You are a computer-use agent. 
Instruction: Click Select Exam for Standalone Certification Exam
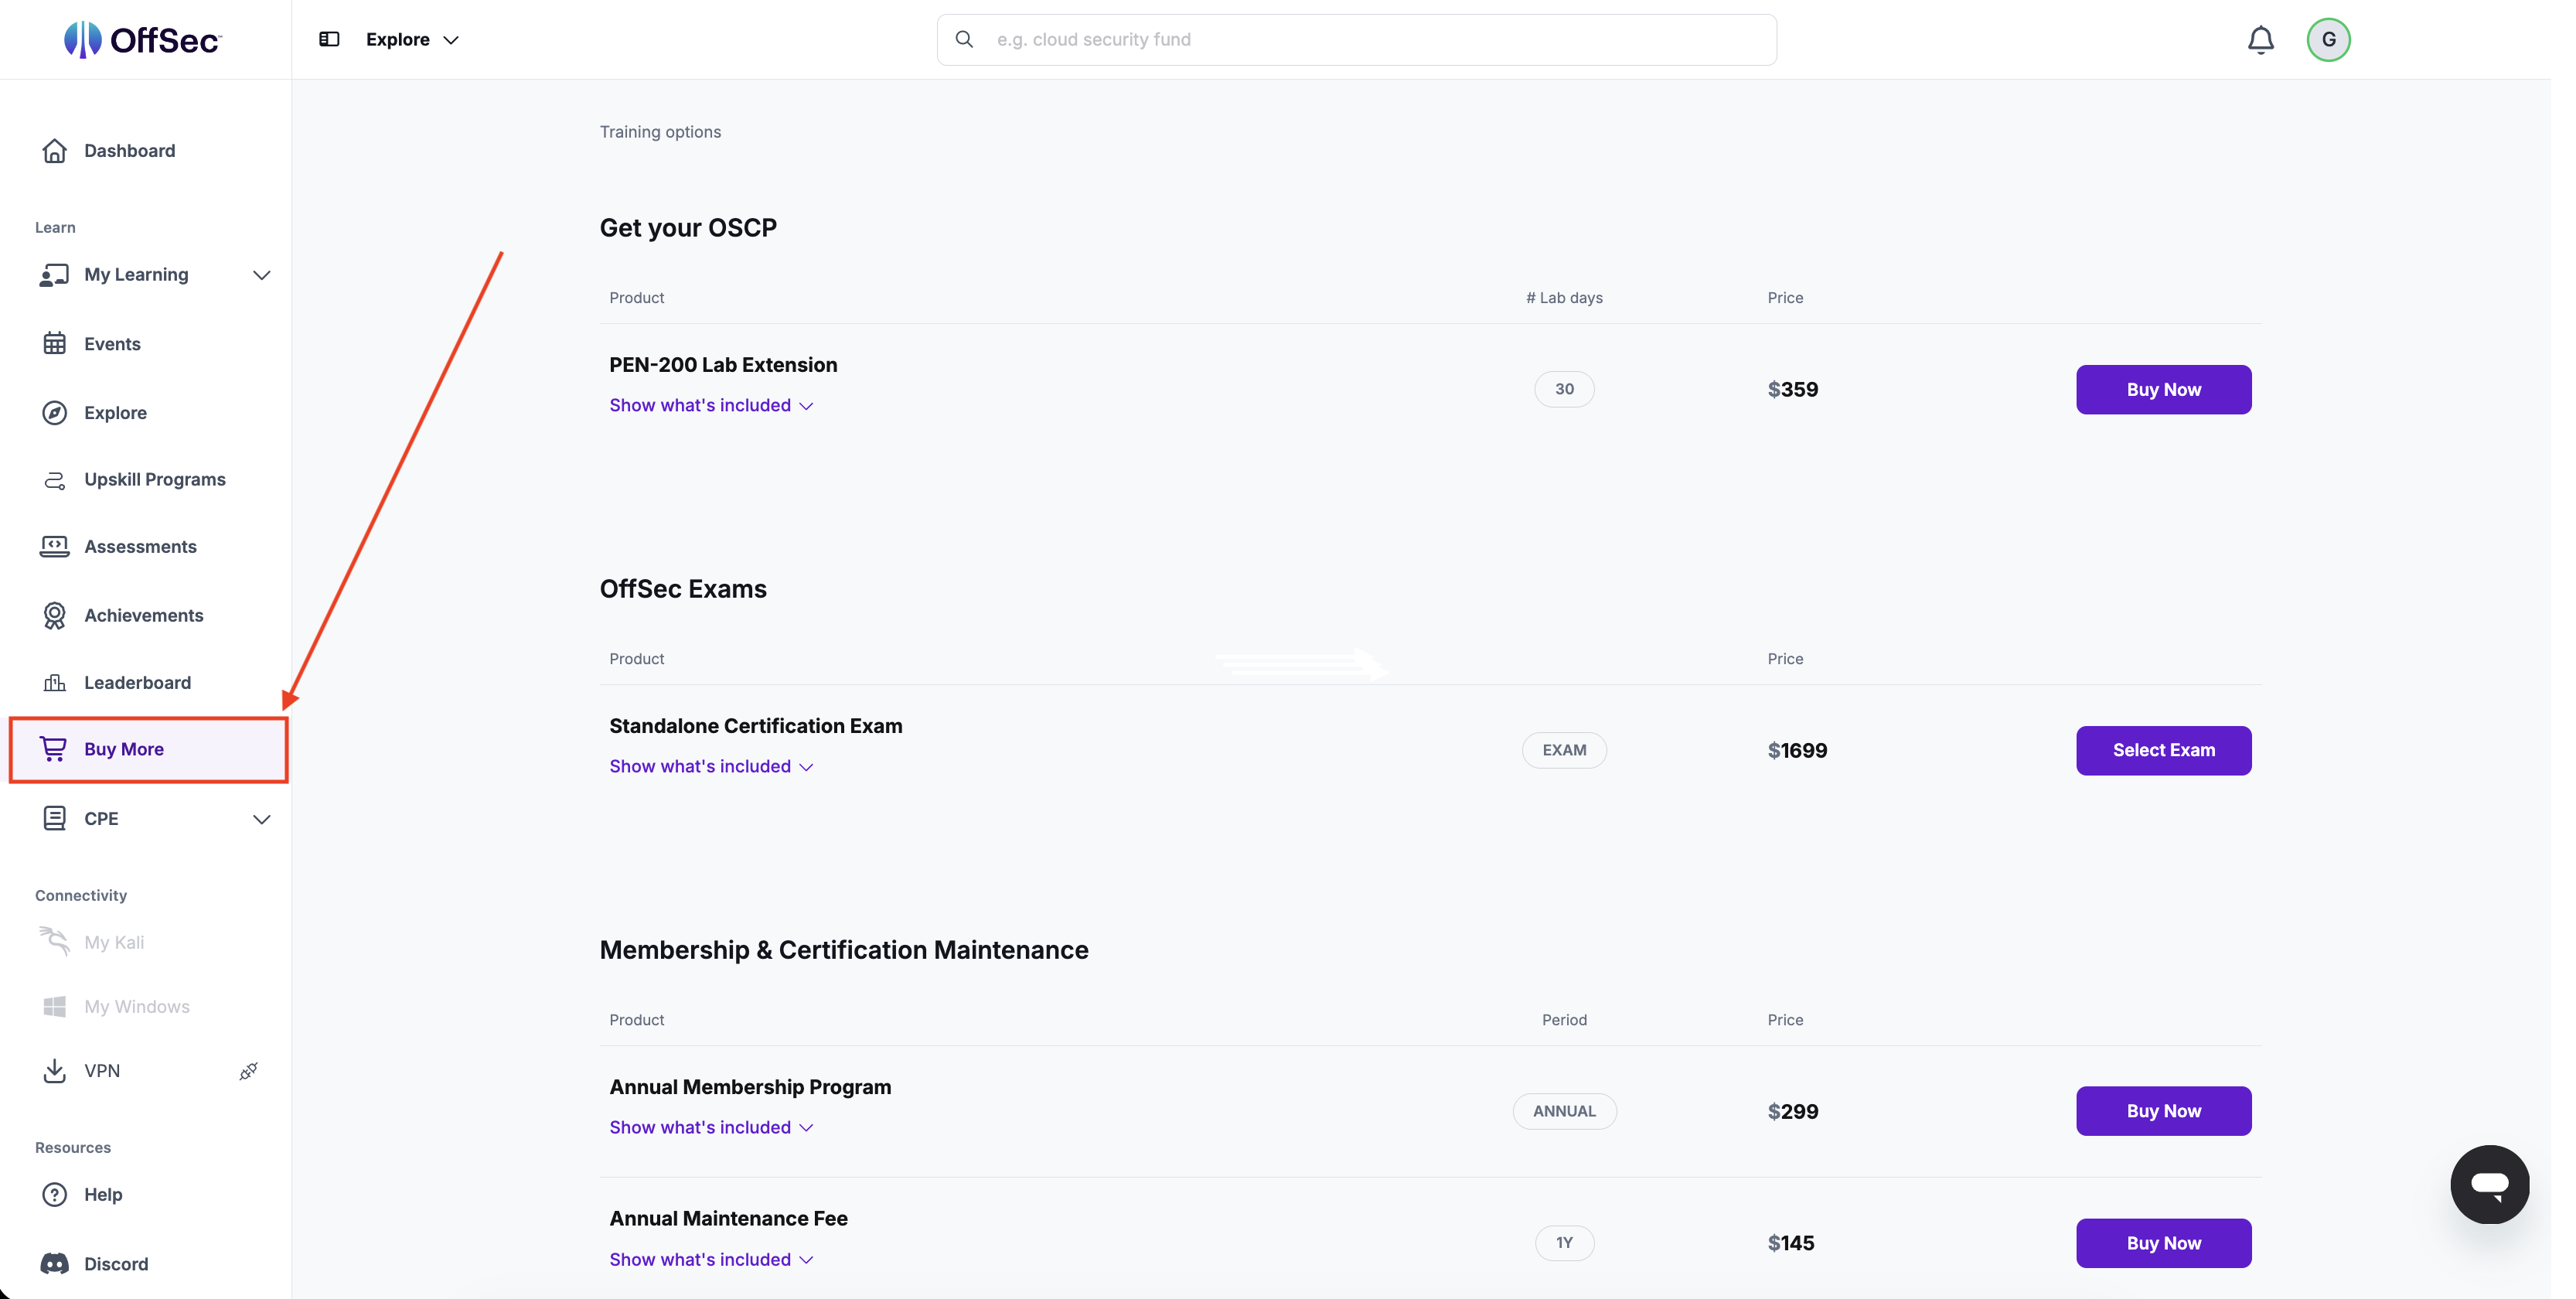(x=2163, y=750)
